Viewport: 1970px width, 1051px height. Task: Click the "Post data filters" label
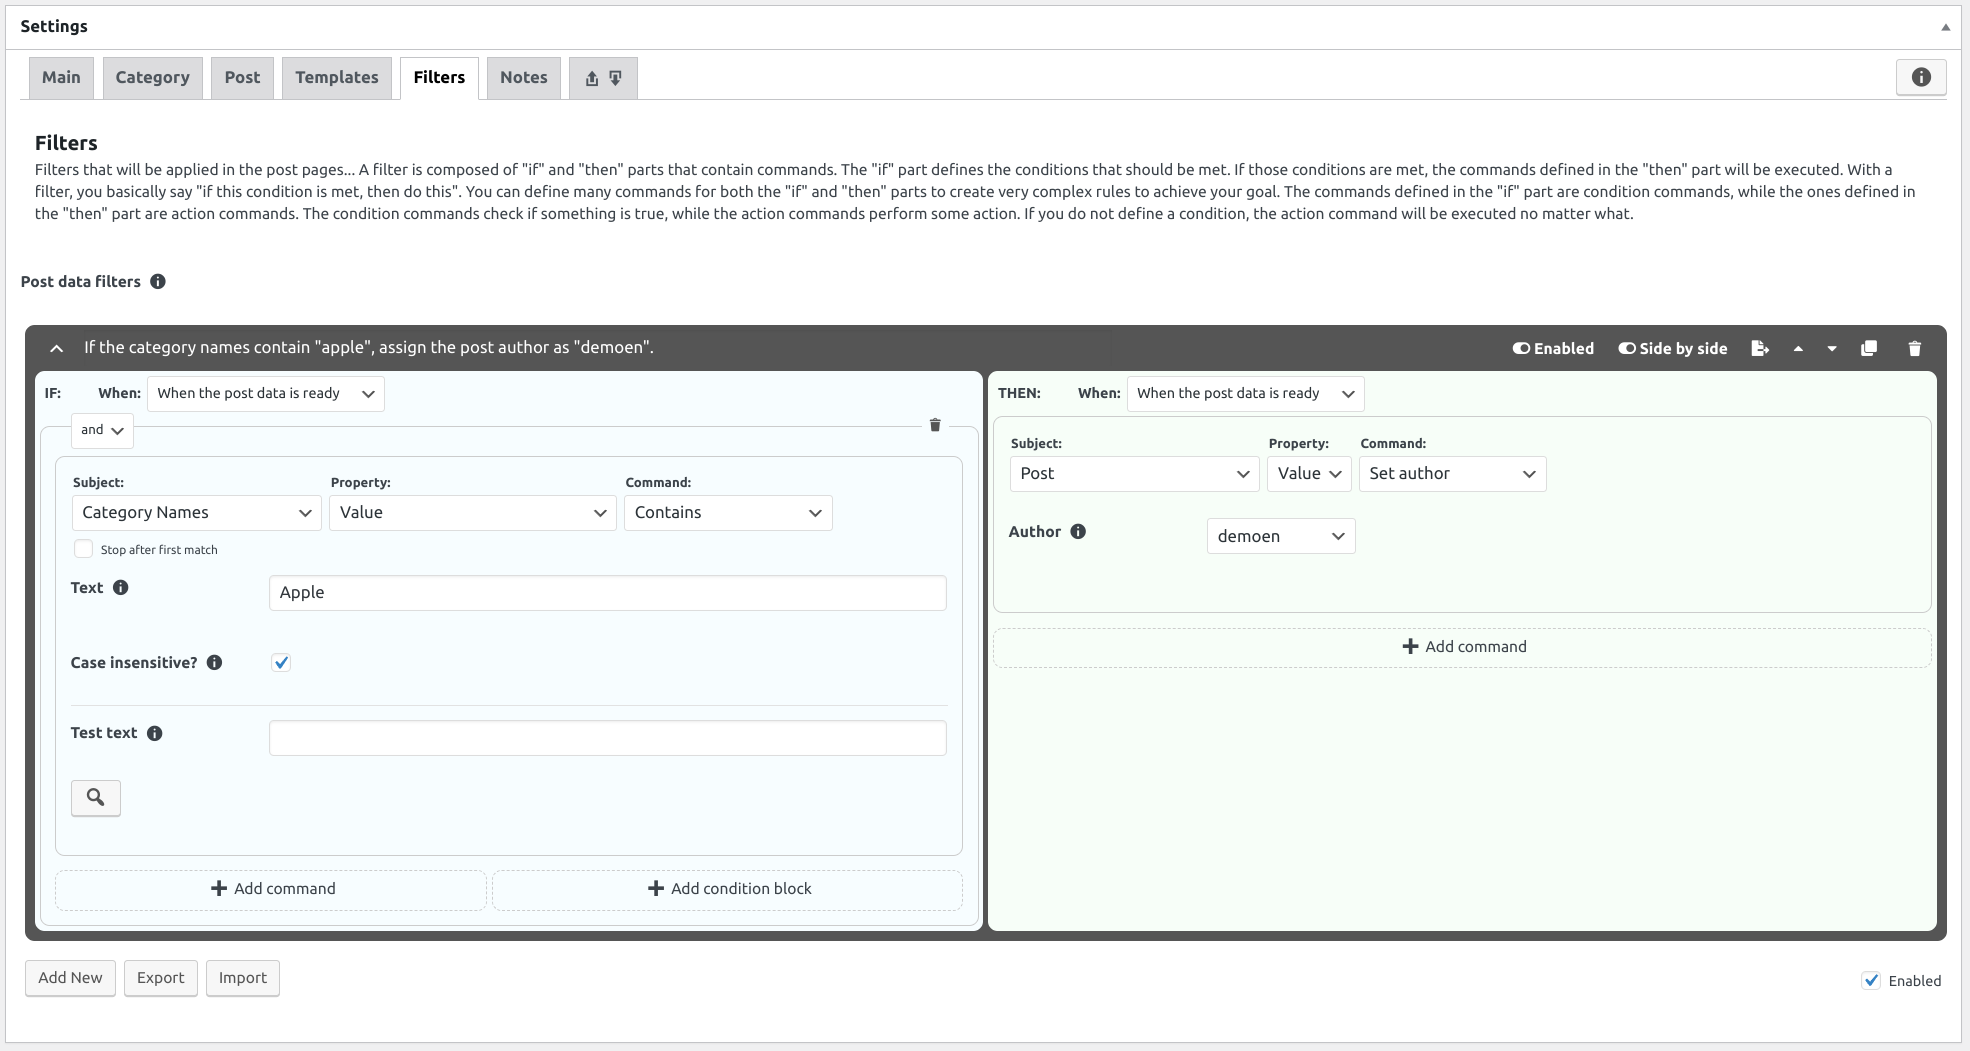pos(81,282)
